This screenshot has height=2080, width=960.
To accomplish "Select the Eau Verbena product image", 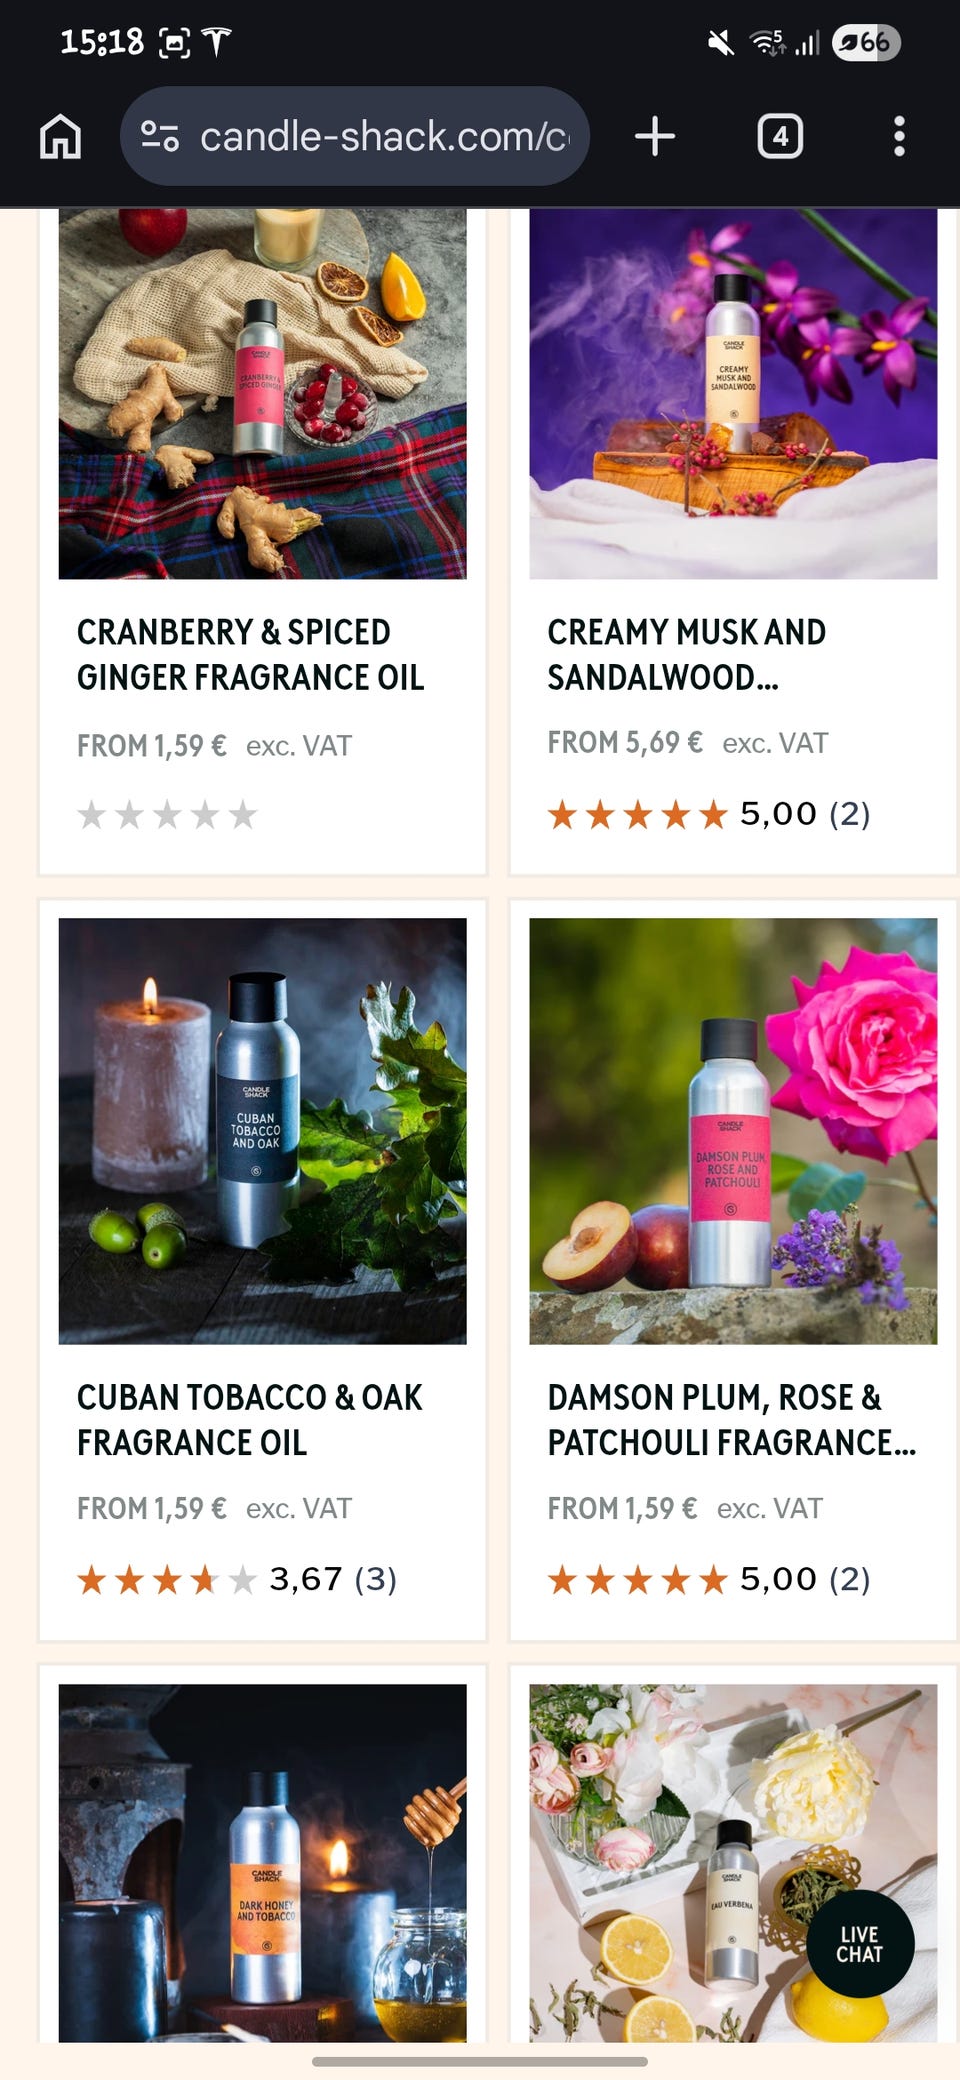I will [733, 1862].
